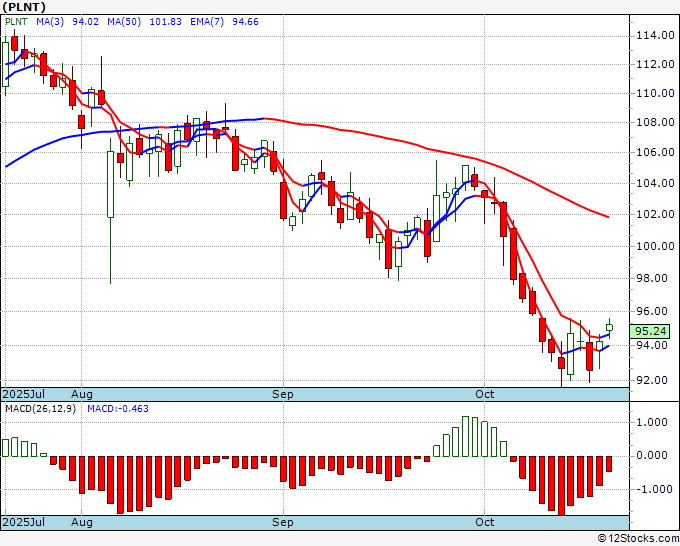Click Sep on the price chart date axis
The width and height of the screenshot is (680, 546).
[x=283, y=394]
